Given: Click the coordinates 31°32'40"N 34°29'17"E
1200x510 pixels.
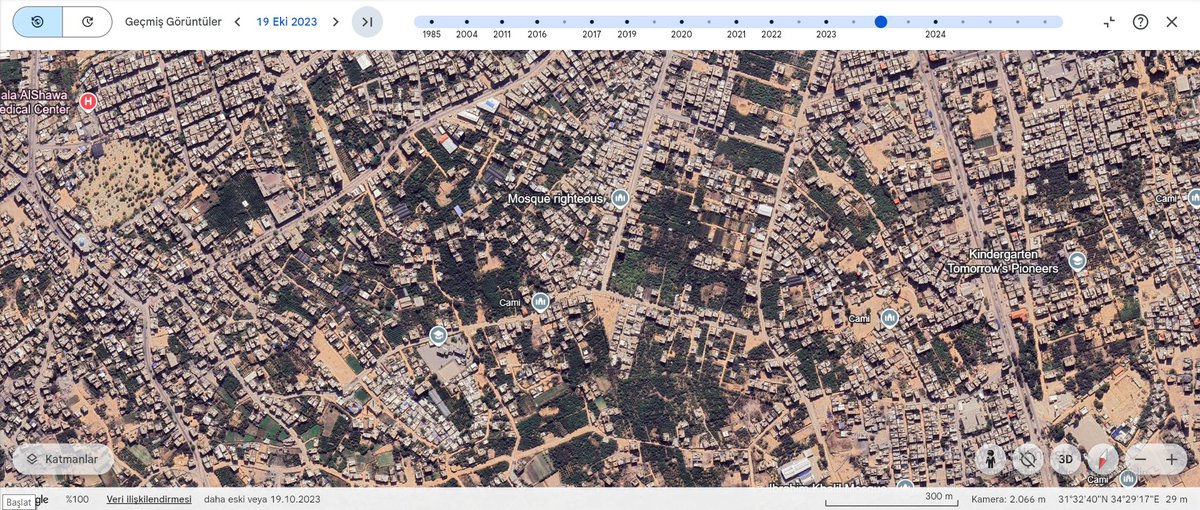Looking at the screenshot, I should (1108, 499).
